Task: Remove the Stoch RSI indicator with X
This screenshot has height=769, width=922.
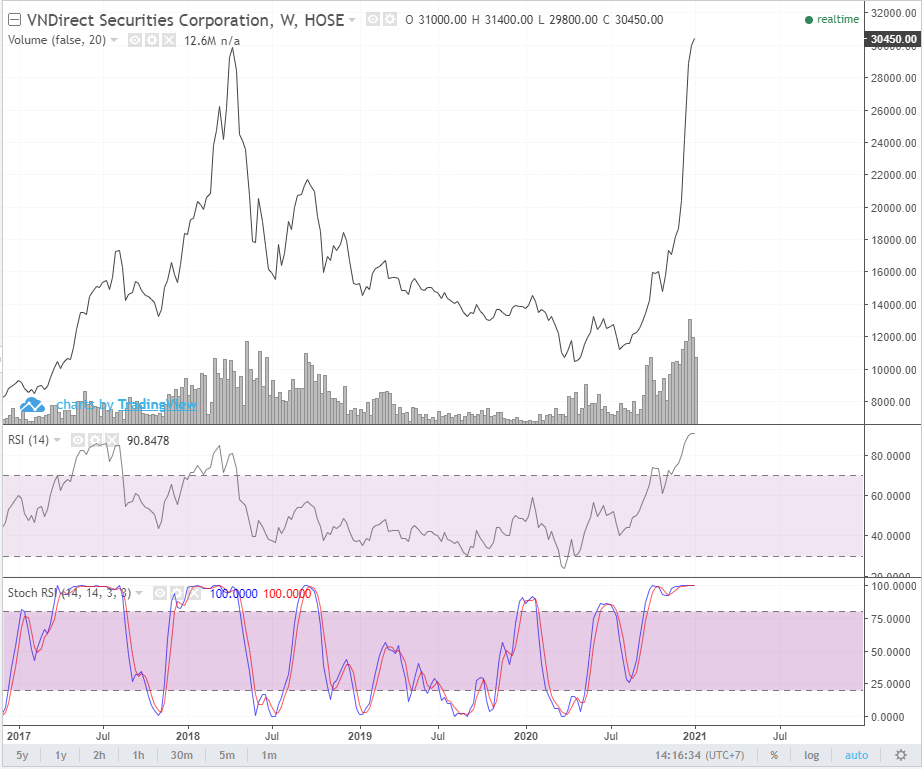Action: pyautogui.click(x=194, y=593)
